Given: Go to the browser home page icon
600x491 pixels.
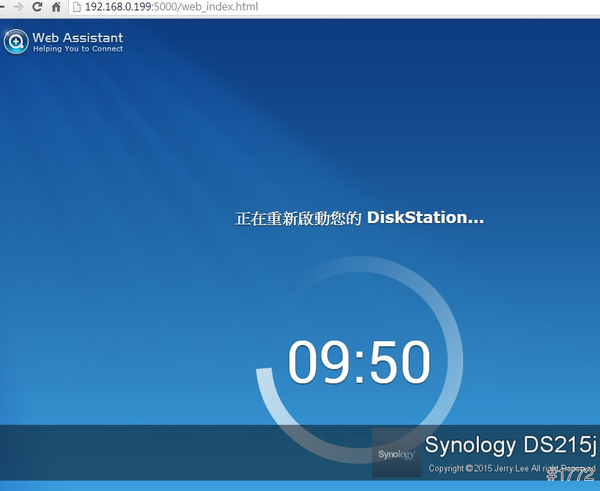Looking at the screenshot, I should pos(58,7).
